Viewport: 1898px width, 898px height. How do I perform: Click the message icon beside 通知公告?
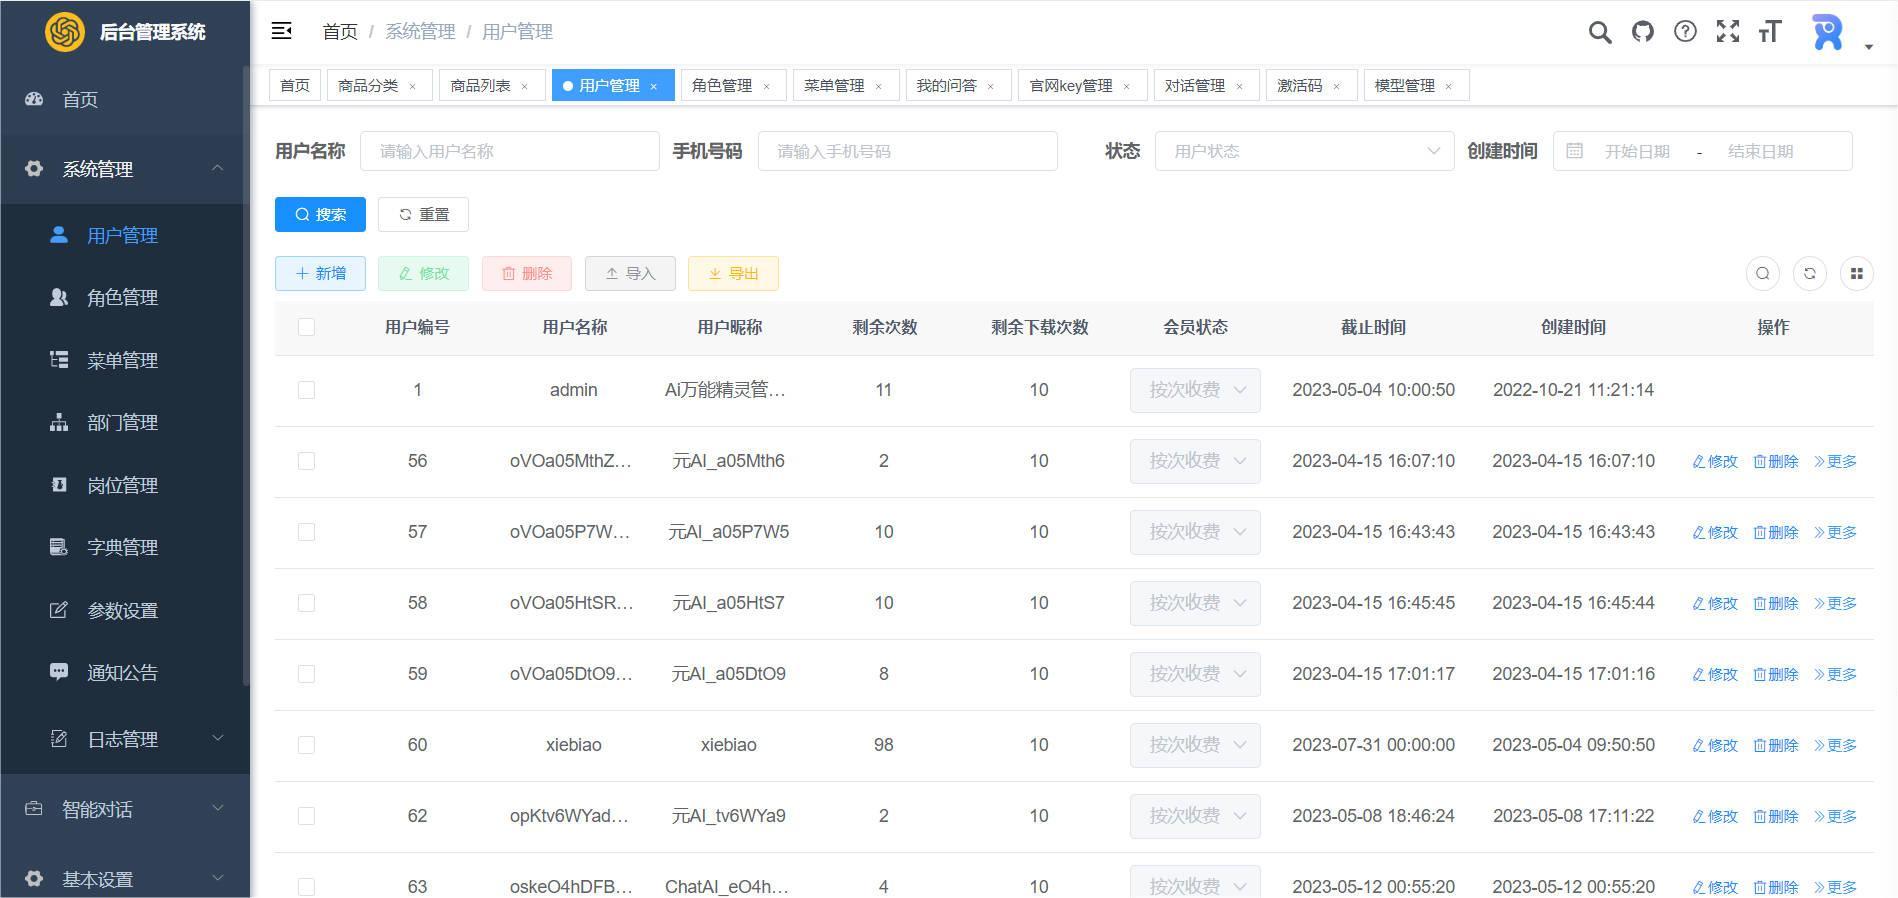[x=59, y=672]
